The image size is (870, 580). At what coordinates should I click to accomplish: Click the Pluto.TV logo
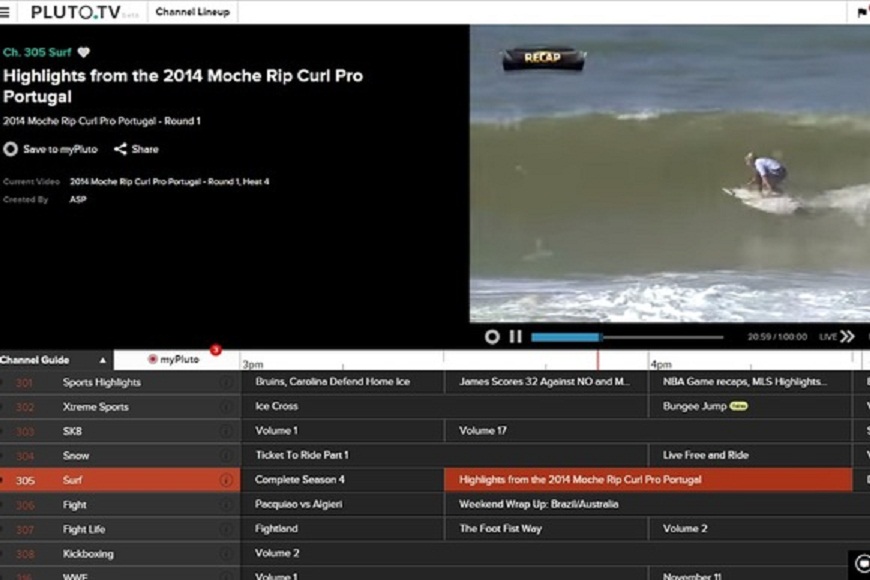(x=76, y=12)
